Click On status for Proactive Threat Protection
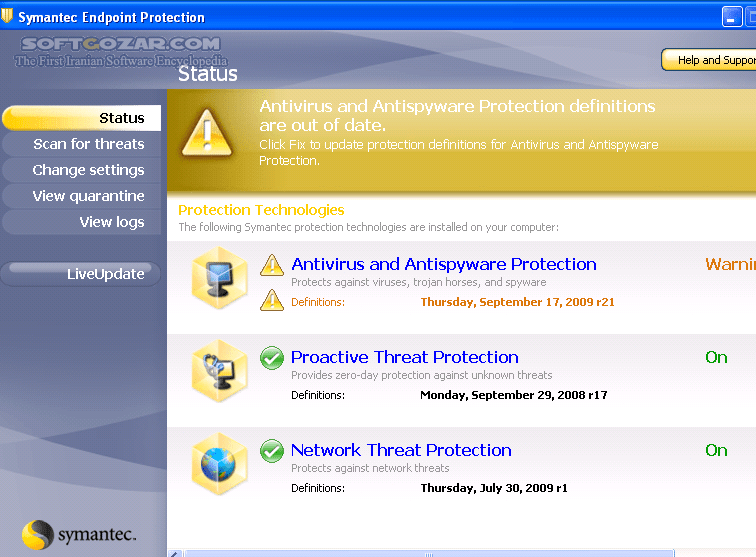 (716, 357)
